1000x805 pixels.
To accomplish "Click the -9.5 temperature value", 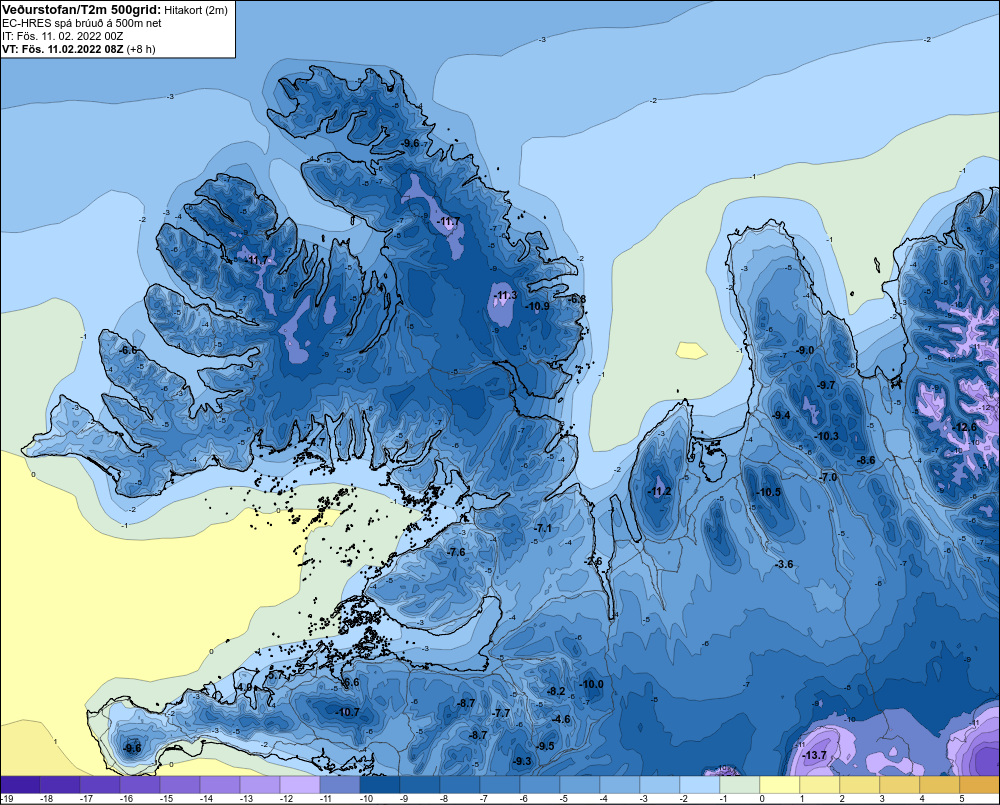I will [x=545, y=746].
